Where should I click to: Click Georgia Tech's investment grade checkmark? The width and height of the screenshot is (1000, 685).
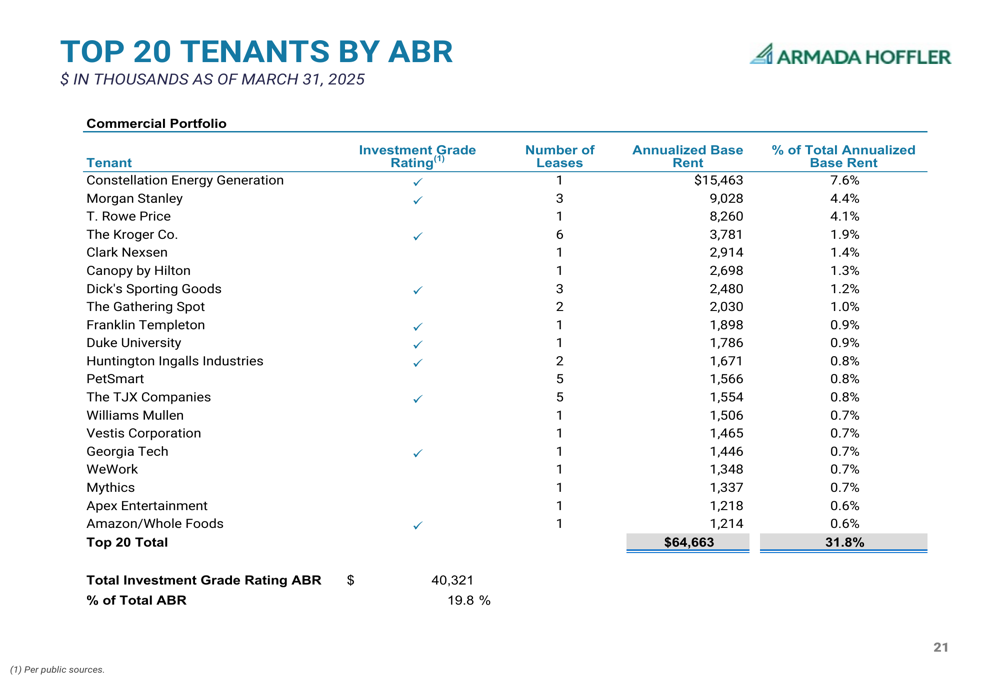pos(418,453)
